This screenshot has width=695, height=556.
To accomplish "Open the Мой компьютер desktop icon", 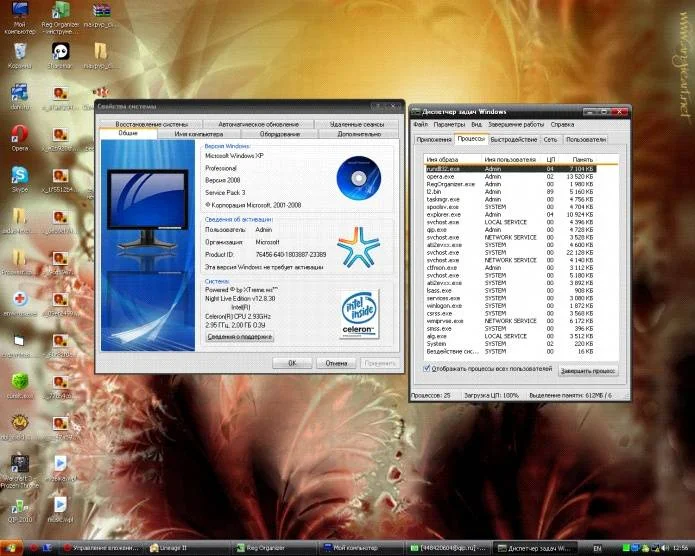I will (x=19, y=12).
